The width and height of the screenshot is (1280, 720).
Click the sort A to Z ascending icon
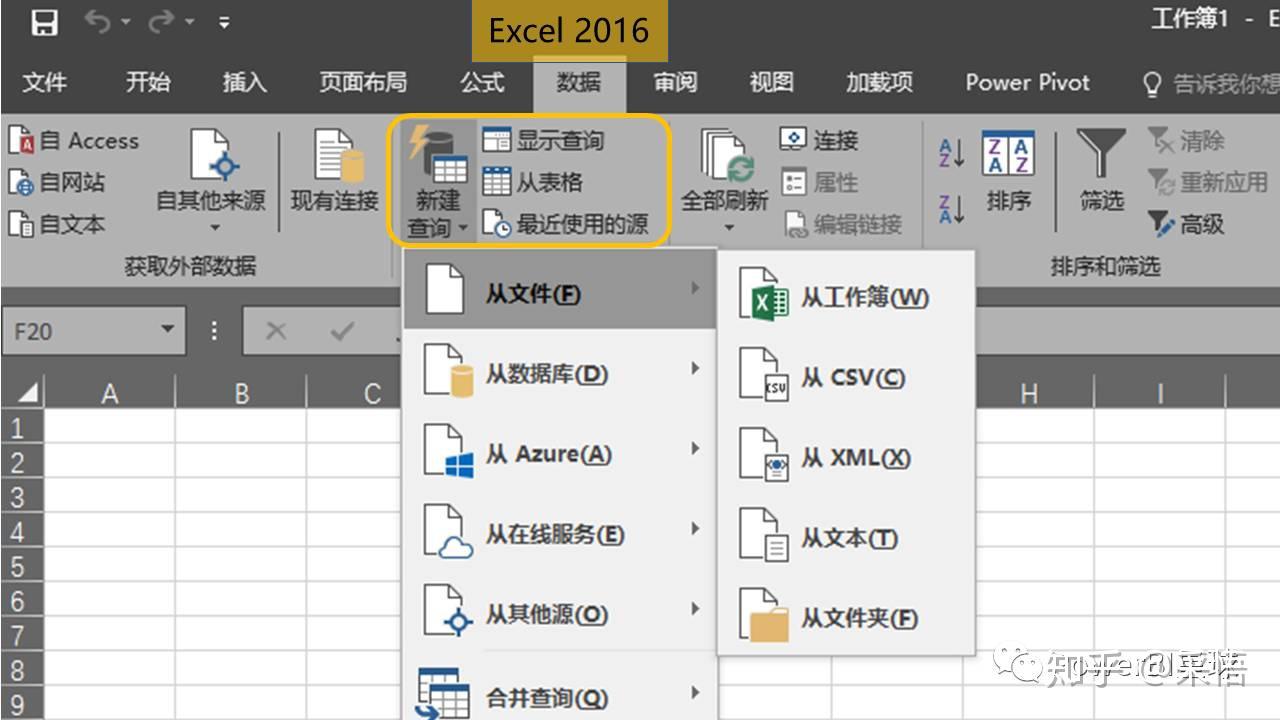951,153
